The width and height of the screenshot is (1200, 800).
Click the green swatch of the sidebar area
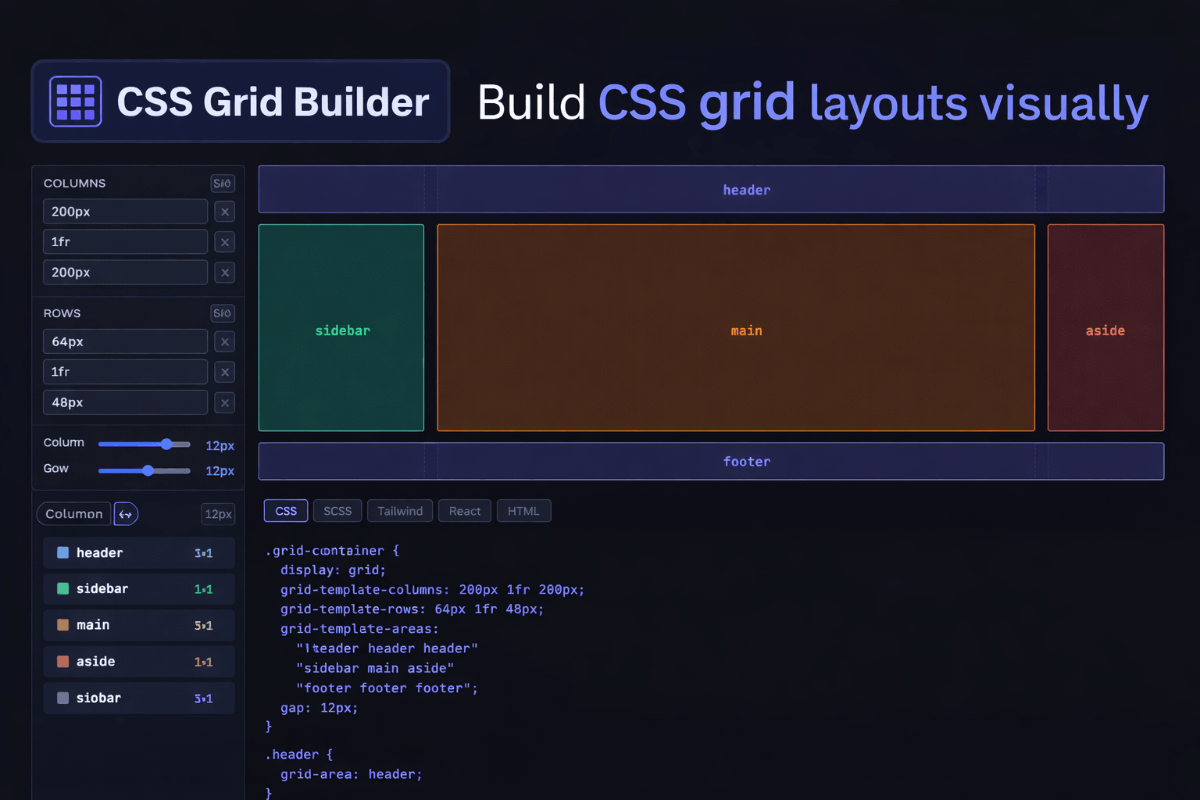click(63, 589)
